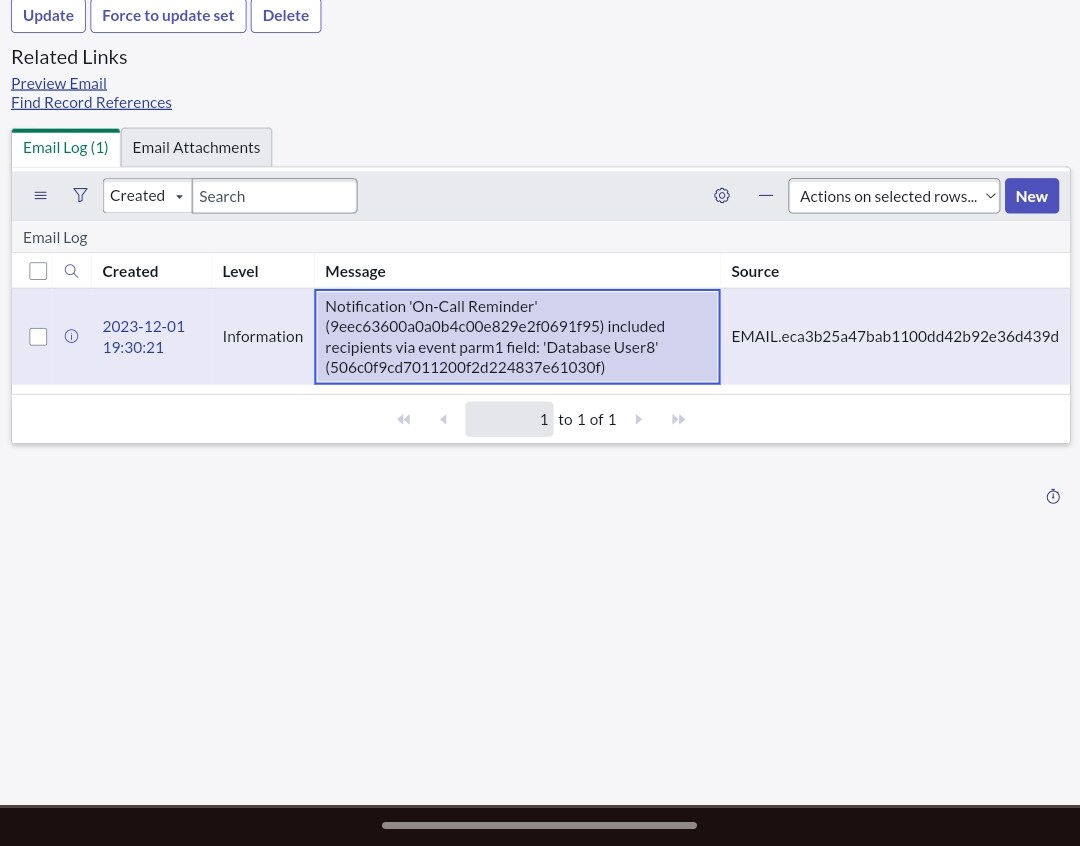Click the response time indicator icon
Screen dimensions: 1080x846
pyautogui.click(x=1052, y=495)
